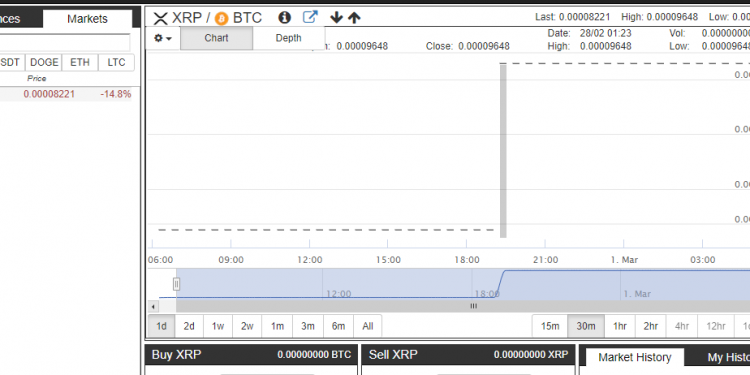
Task: Open the chart settings gear dropdown
Action: point(163,38)
